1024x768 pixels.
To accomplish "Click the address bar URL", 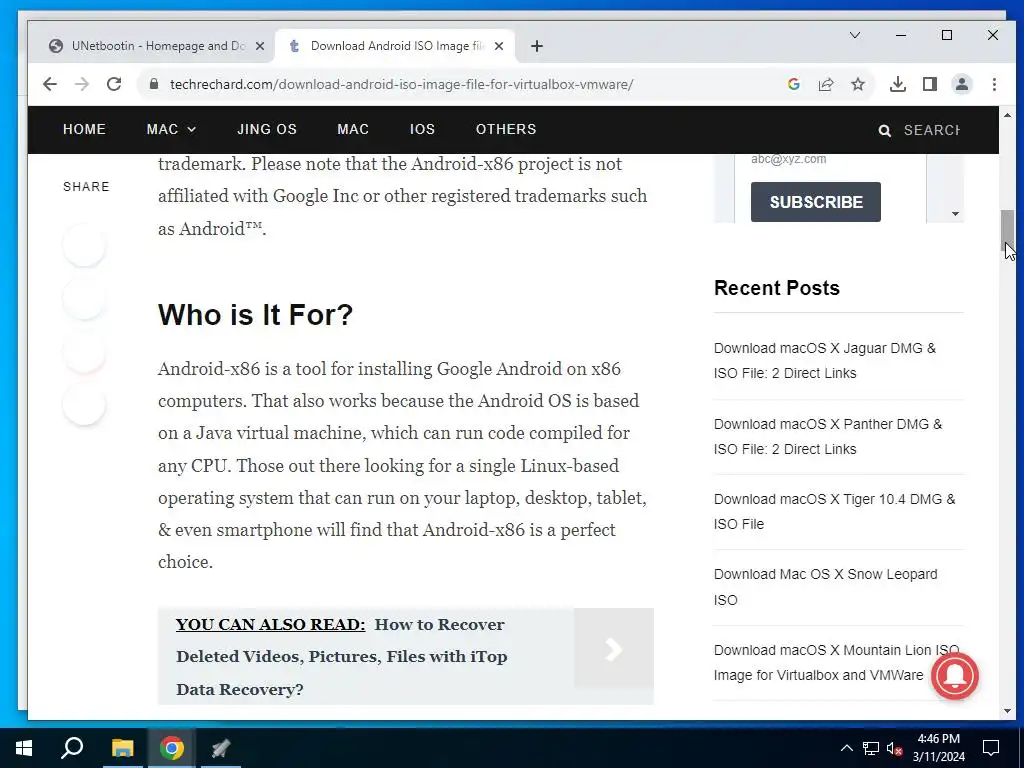I will point(401,84).
